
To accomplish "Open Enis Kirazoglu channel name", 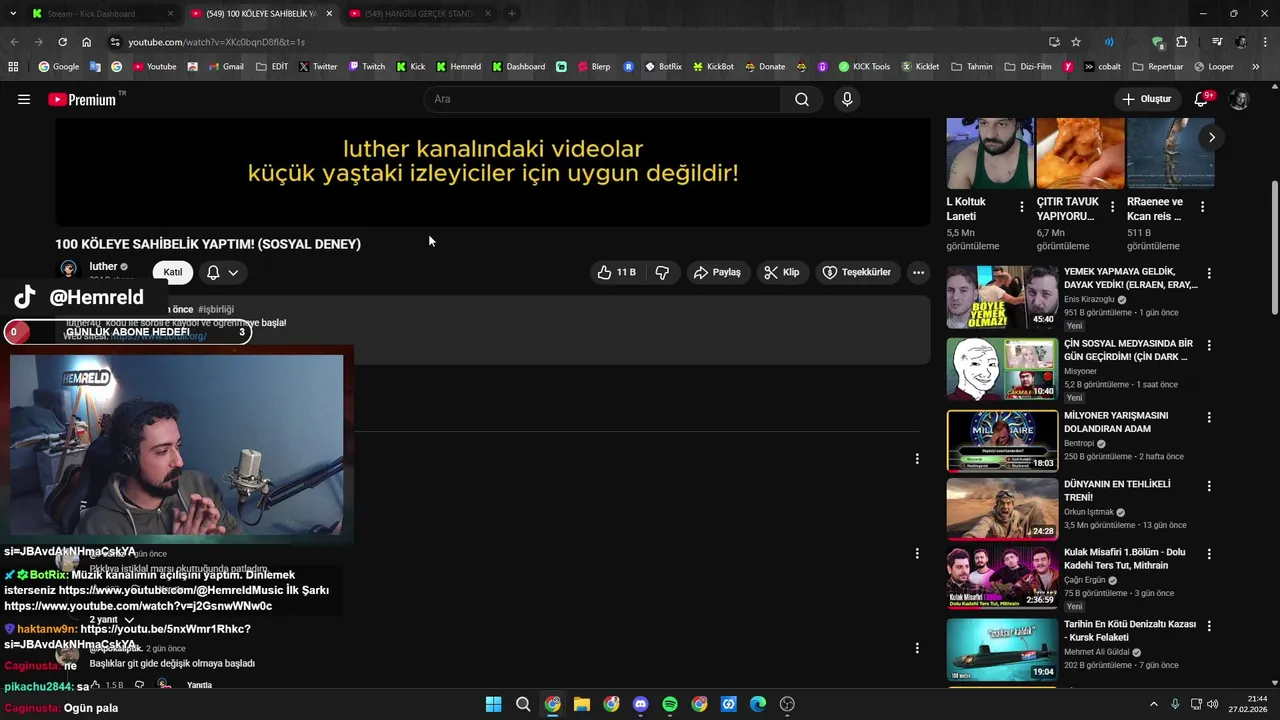I will pyautogui.click(x=1089, y=299).
